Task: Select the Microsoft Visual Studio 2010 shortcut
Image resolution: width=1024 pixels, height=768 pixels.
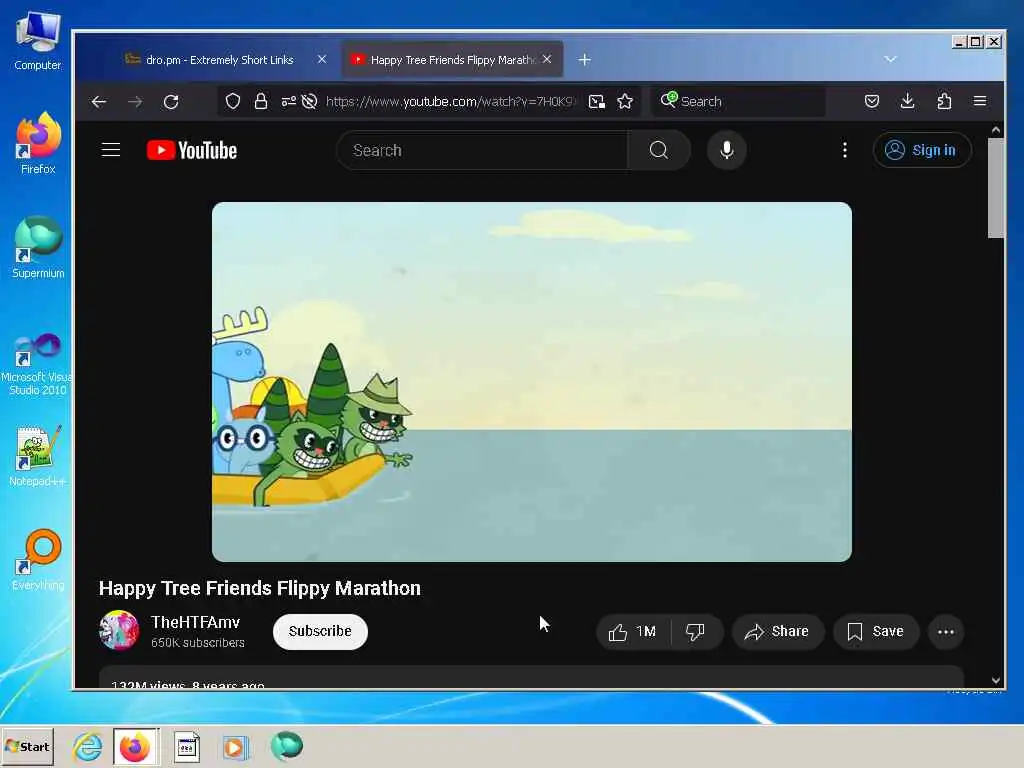Action: pos(37,364)
